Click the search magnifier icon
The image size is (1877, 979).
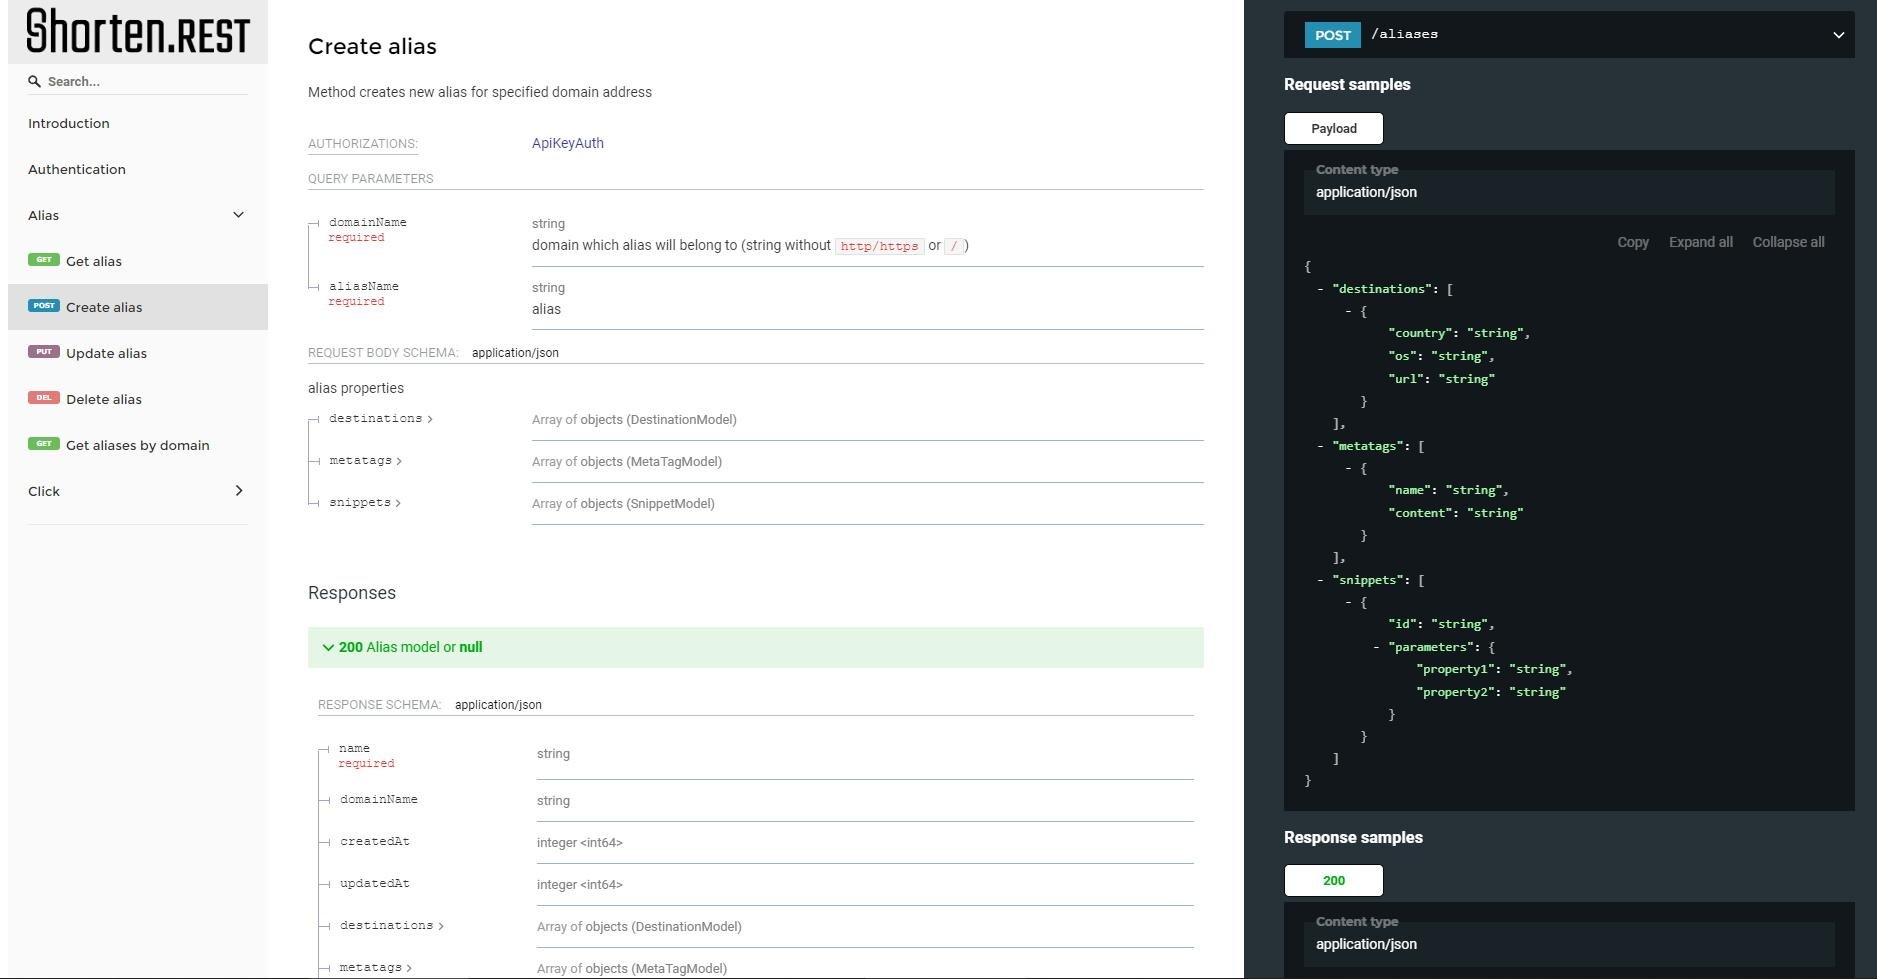point(34,81)
